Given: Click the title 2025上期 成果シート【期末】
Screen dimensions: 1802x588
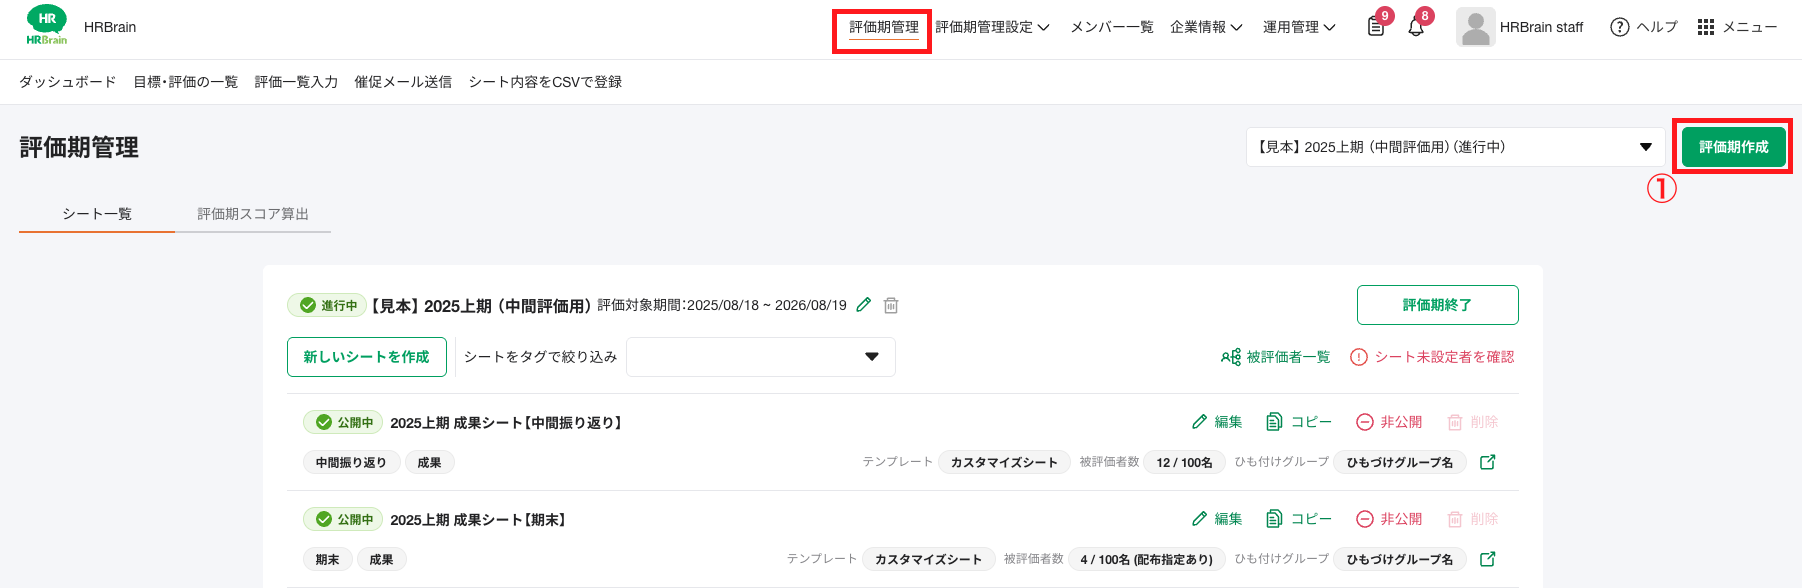Looking at the screenshot, I should click(x=479, y=519).
